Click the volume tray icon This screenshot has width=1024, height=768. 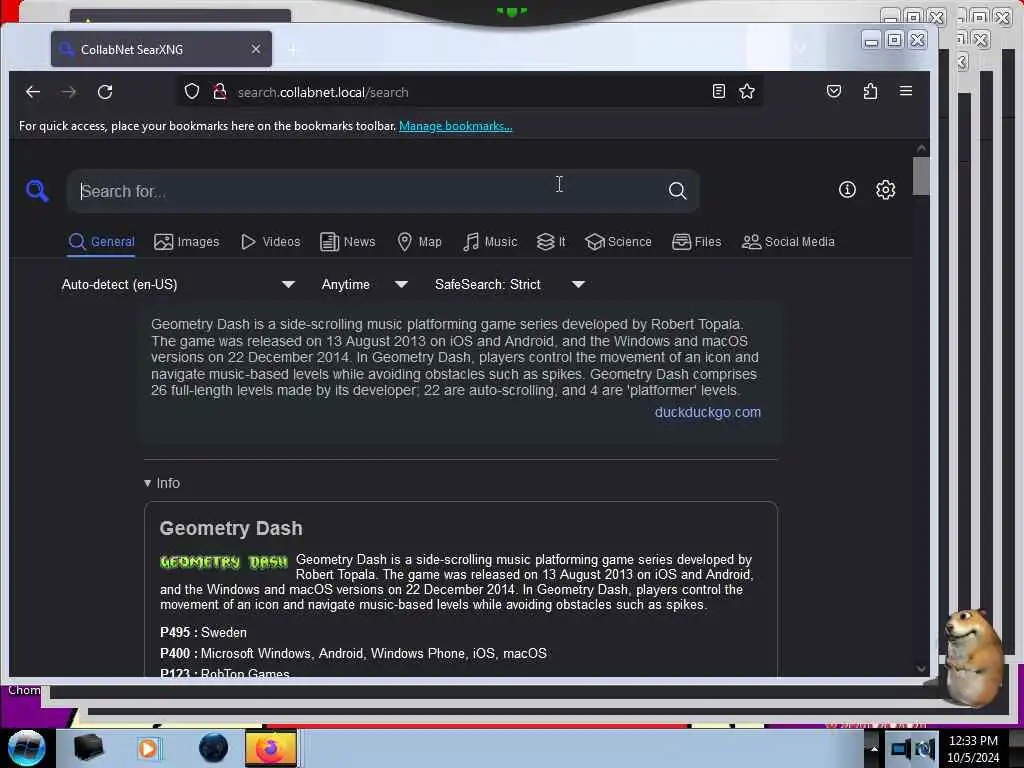tap(924, 749)
